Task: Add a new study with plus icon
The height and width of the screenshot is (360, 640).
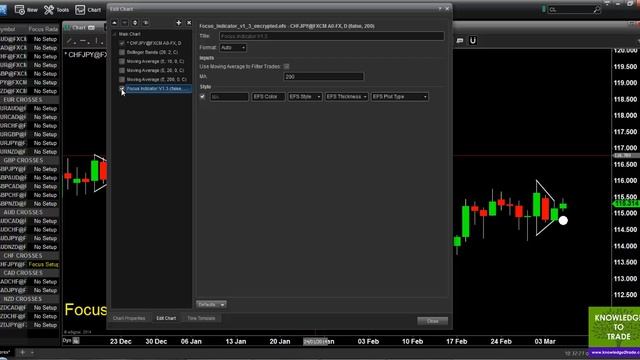Action: point(178,23)
